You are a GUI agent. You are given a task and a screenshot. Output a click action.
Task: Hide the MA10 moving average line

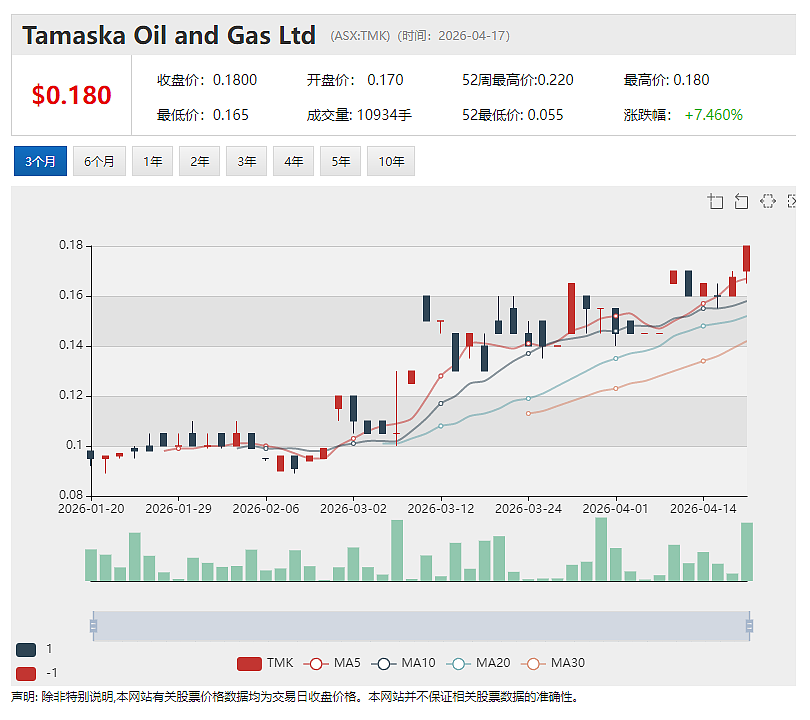click(x=403, y=663)
